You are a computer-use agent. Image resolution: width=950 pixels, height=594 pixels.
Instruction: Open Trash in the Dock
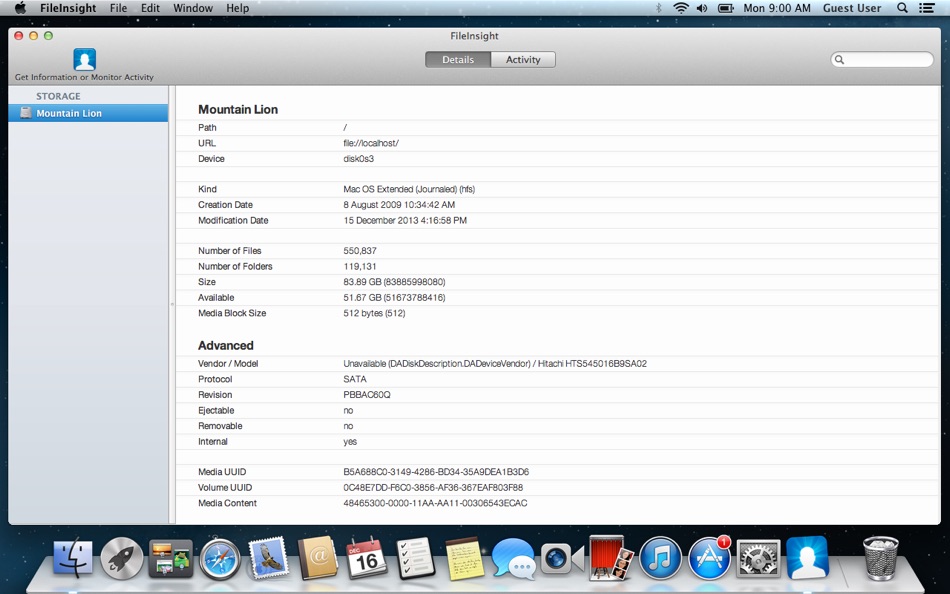click(x=880, y=558)
